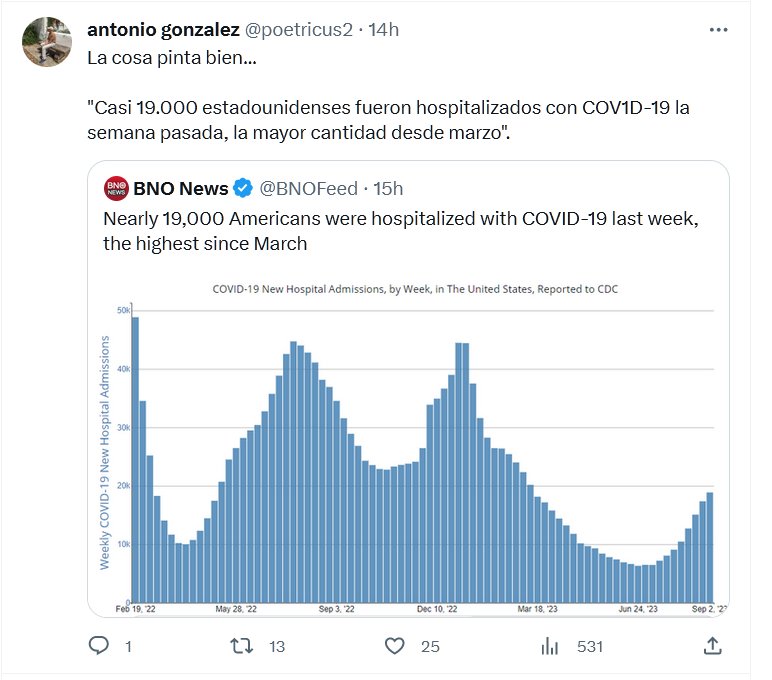This screenshot has height=680, width=772.
Task: Open the three-dot more options menu
Action: [x=718, y=30]
